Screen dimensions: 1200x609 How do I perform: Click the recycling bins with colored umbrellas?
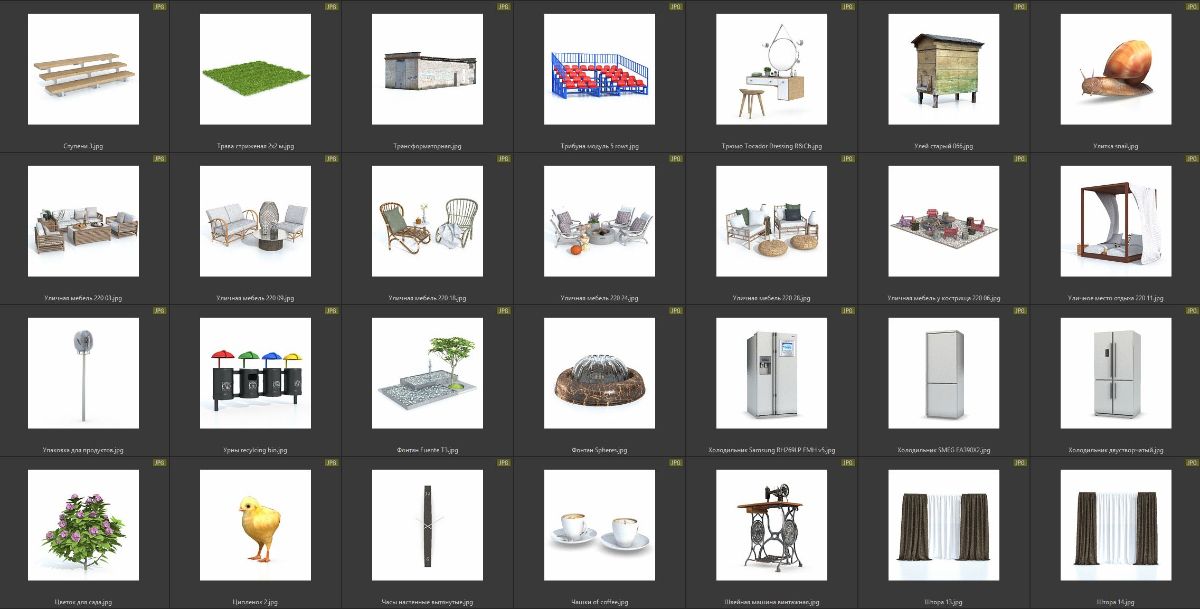[x=255, y=374]
